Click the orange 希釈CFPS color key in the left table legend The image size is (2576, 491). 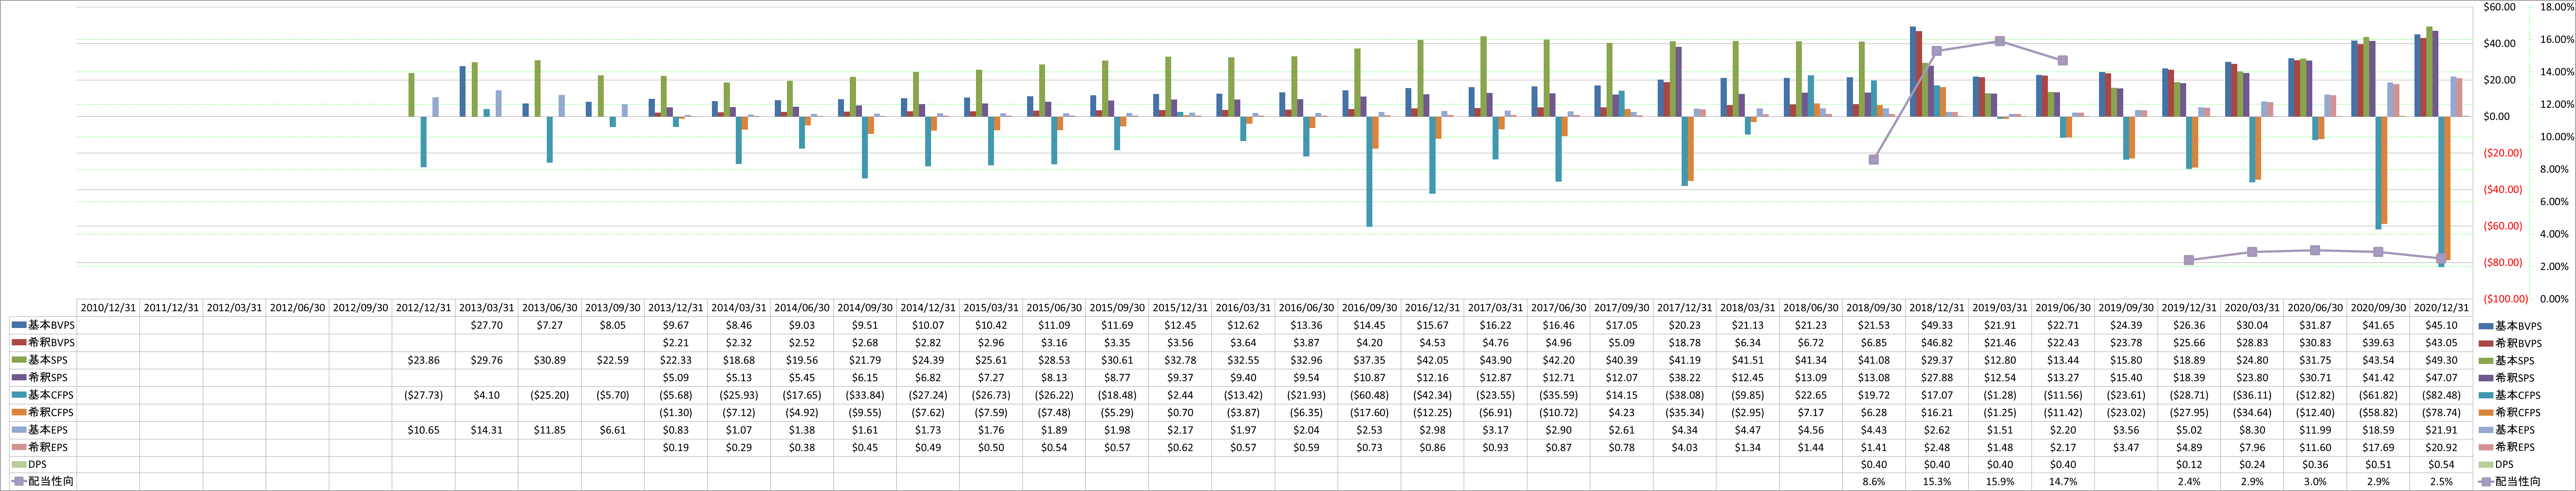(x=19, y=412)
